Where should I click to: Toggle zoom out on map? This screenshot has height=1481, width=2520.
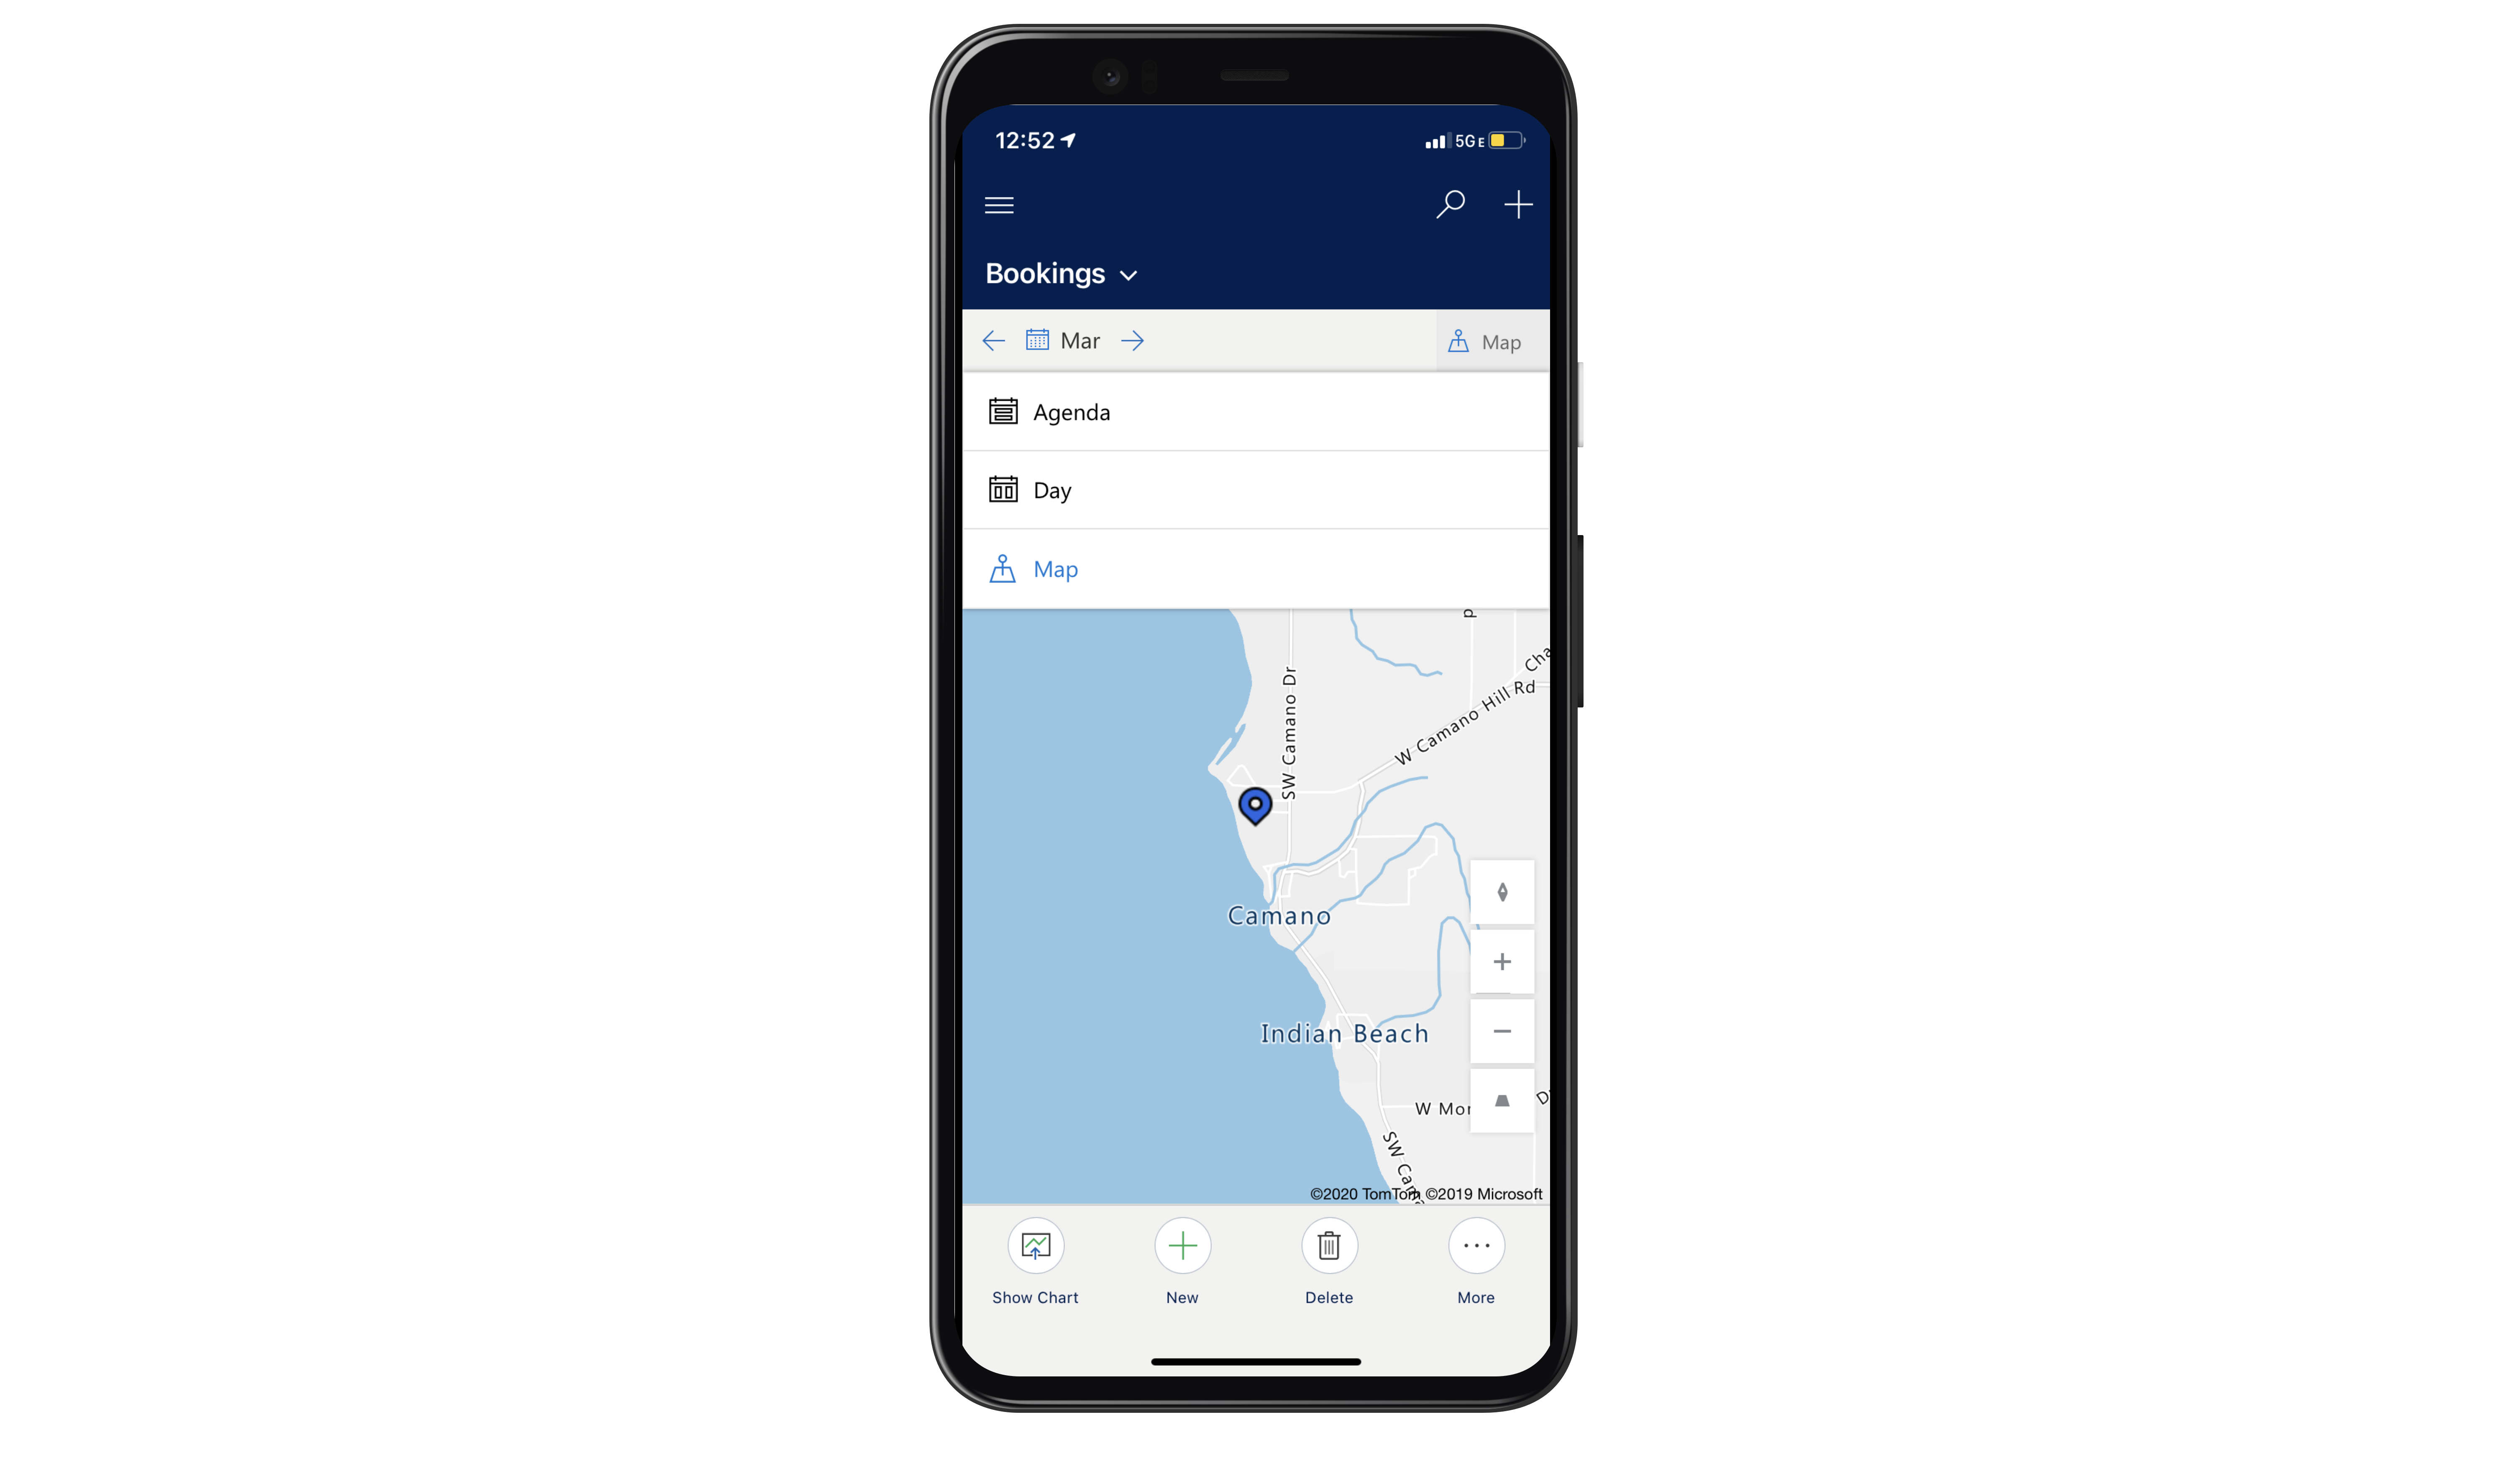pos(1502,1031)
